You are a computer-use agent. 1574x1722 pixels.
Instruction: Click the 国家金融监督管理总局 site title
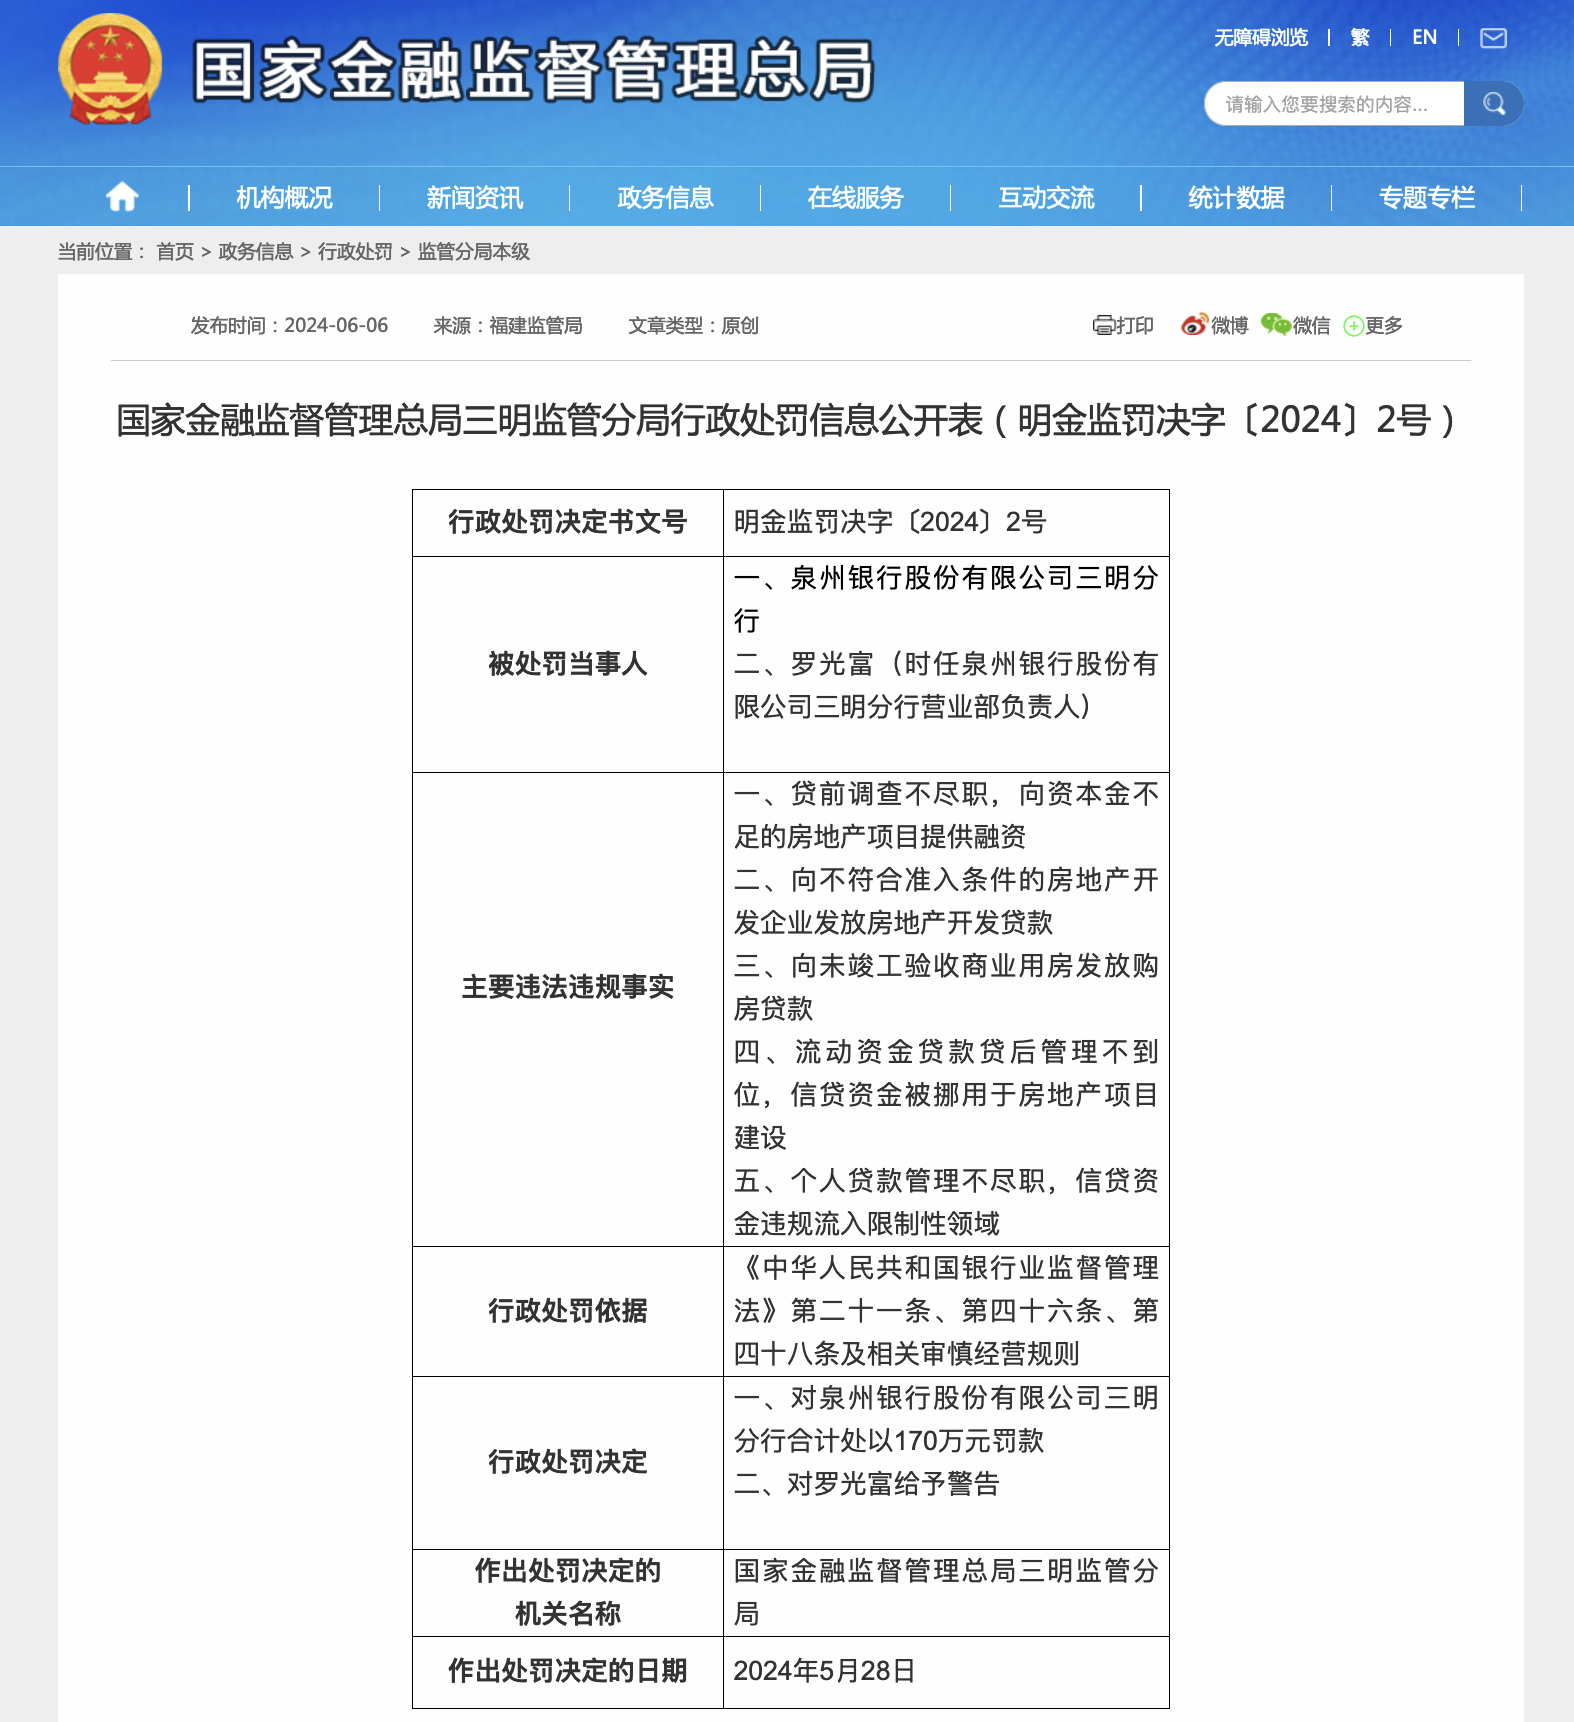pos(533,71)
